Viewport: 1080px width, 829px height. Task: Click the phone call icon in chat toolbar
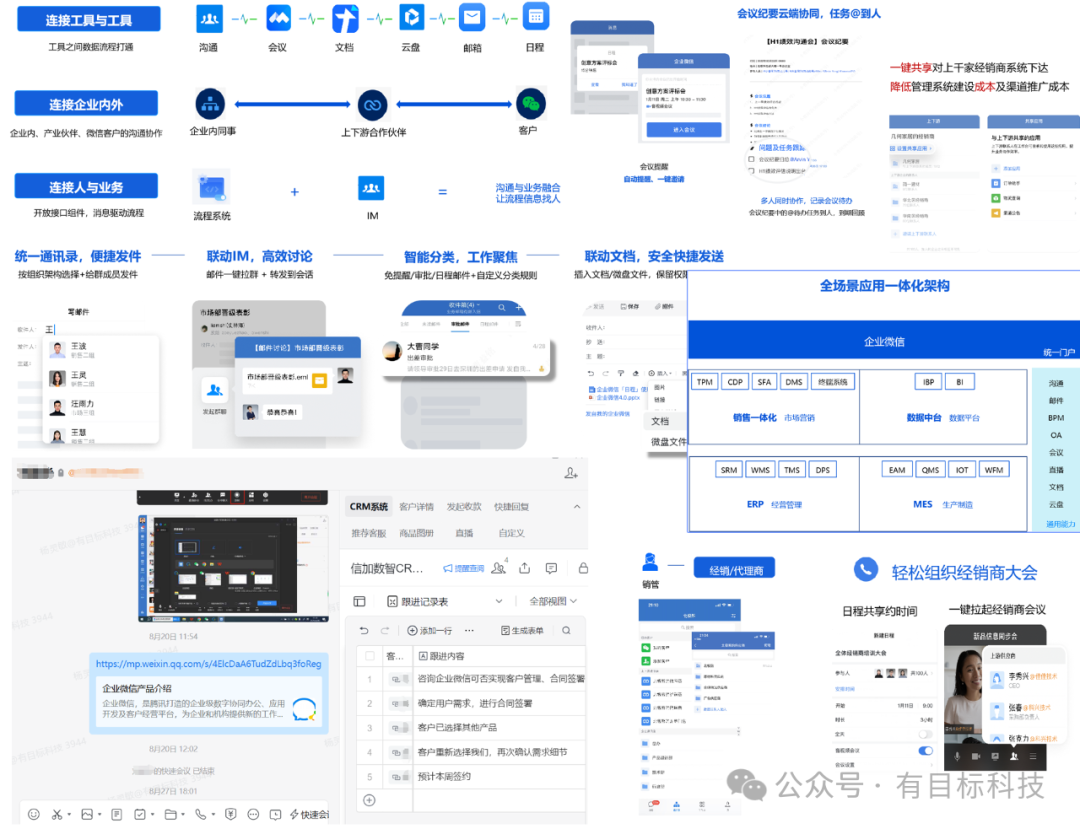200,815
